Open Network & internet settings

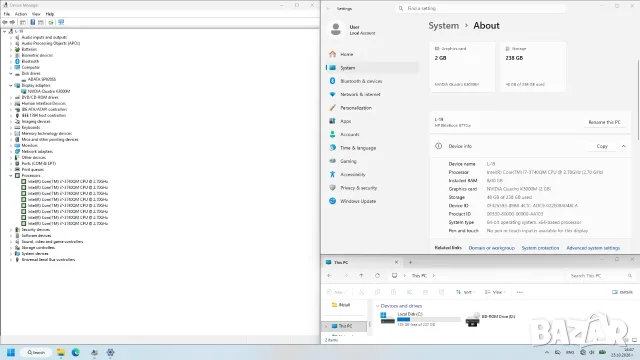(x=360, y=94)
